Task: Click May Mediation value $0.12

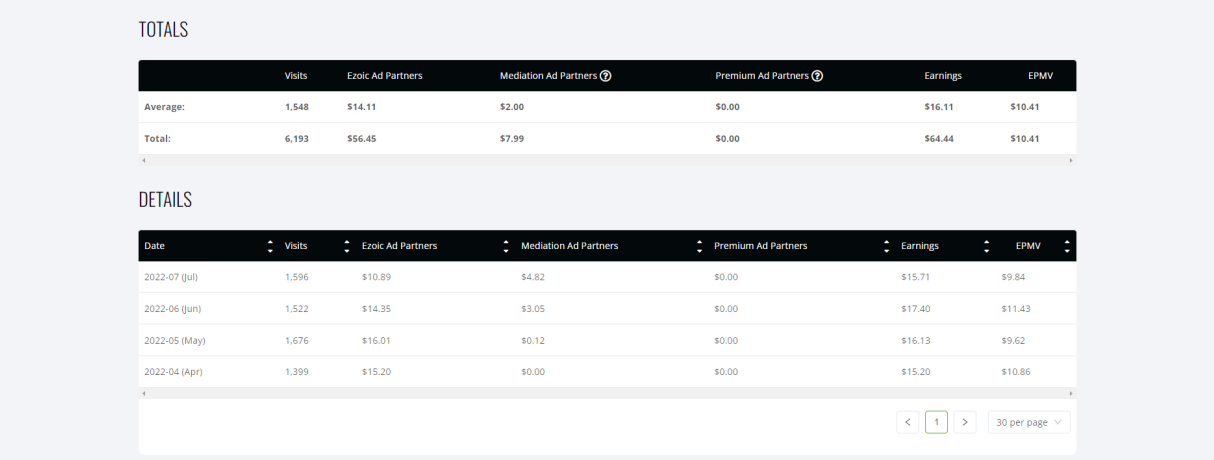Action: coord(533,340)
